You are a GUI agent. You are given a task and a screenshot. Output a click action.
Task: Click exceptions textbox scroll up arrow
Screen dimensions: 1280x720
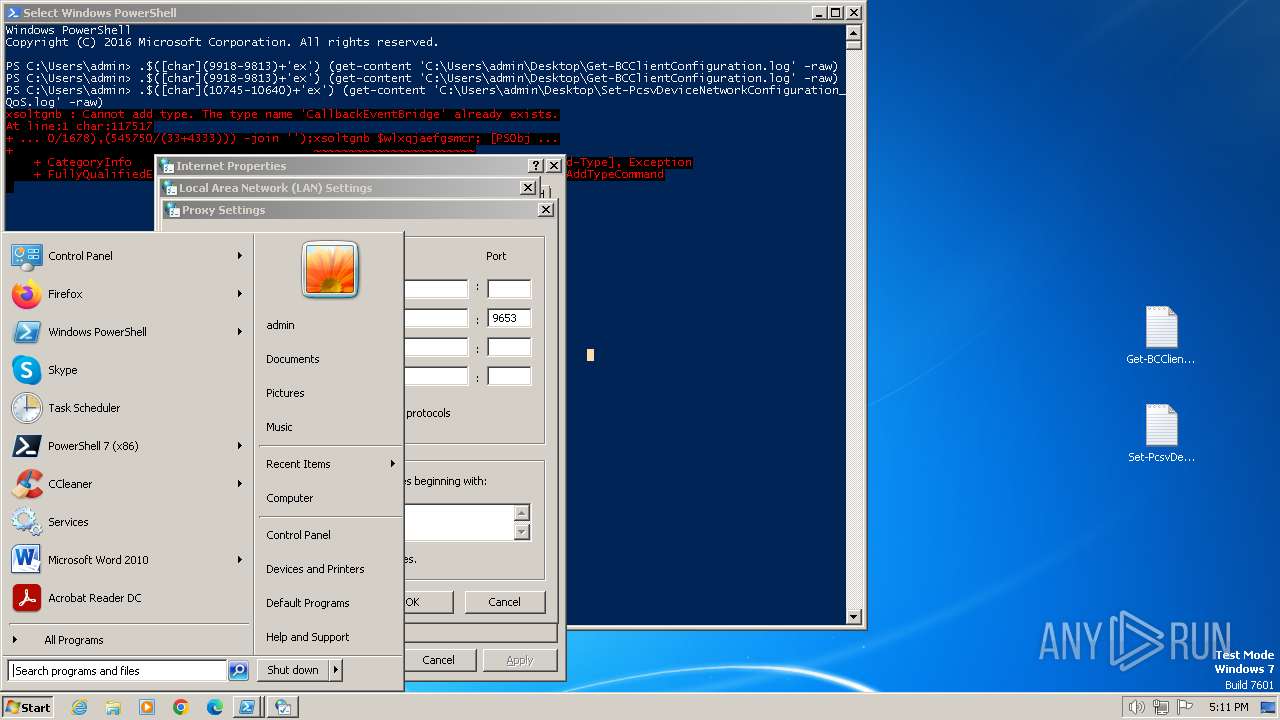coord(521,513)
